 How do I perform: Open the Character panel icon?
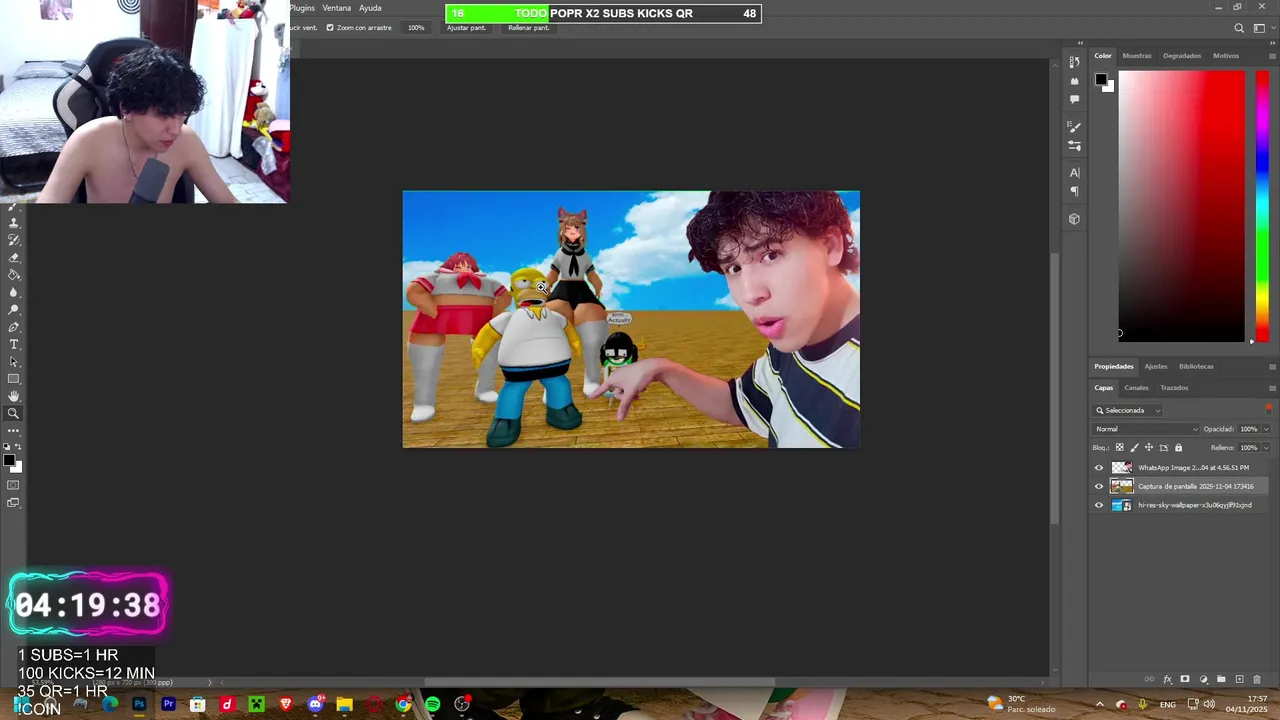(x=1074, y=172)
